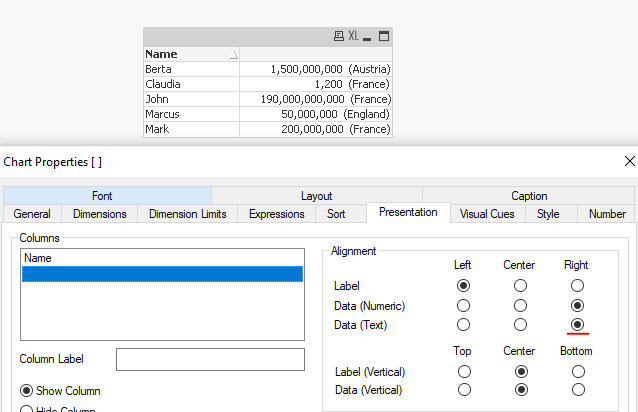The height and width of the screenshot is (412, 638).
Task: Close the Chart Properties dialog
Action: [629, 161]
